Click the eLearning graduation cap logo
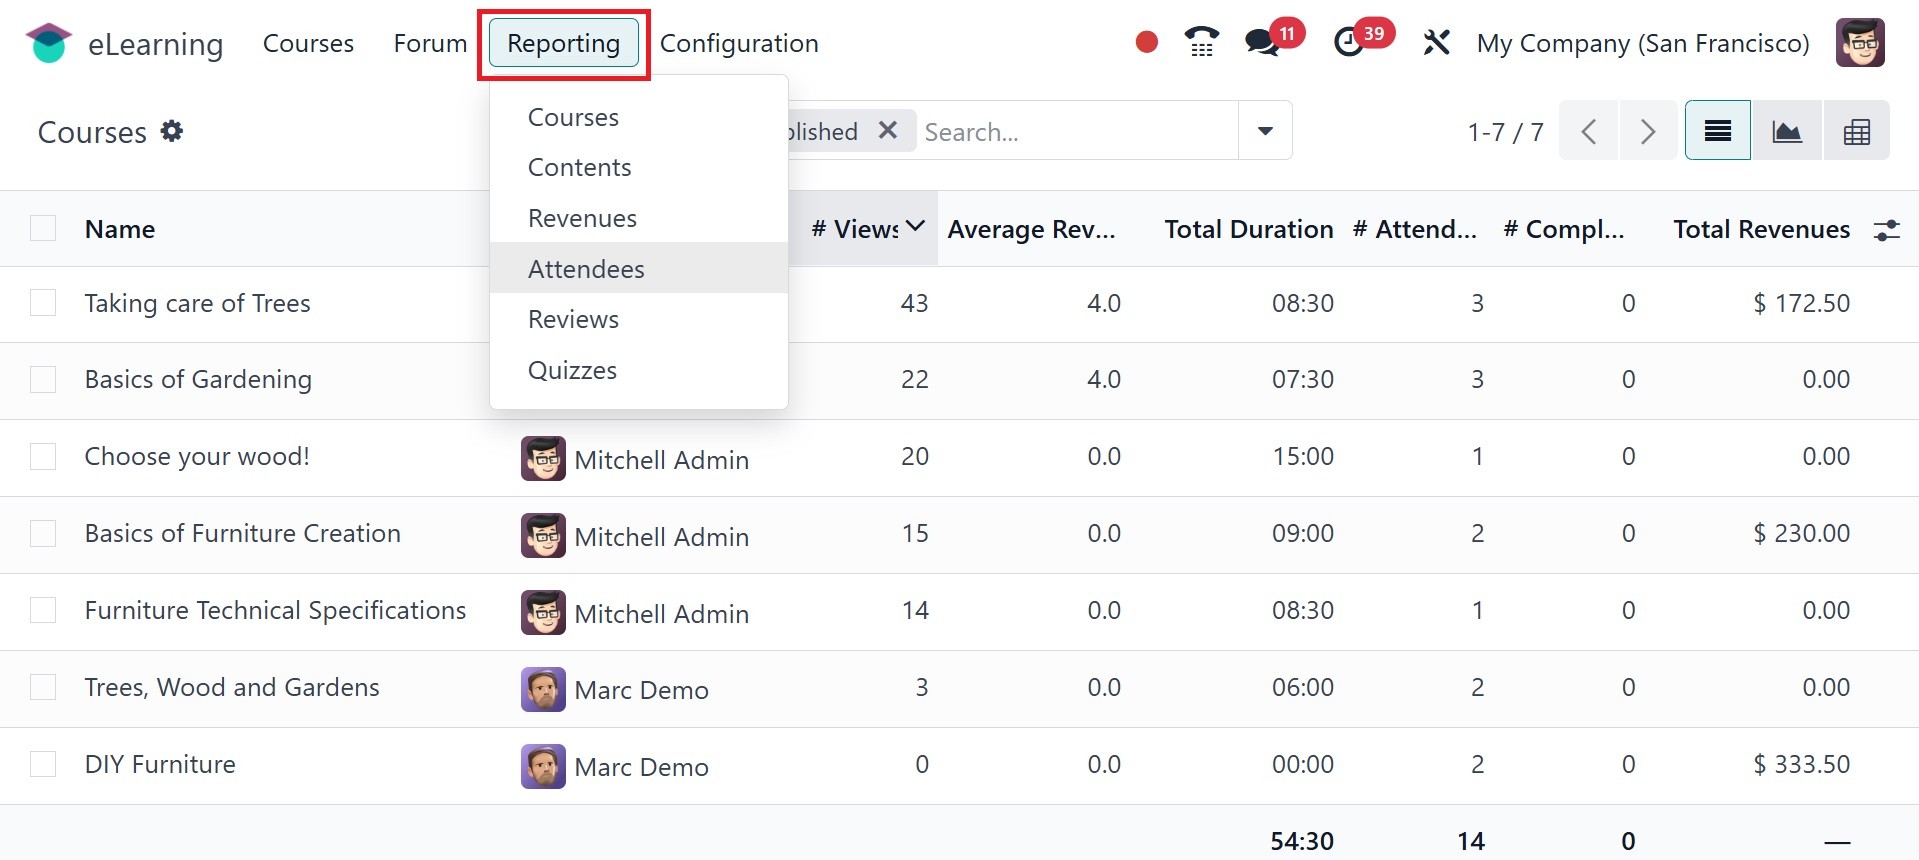This screenshot has height=860, width=1919. click(48, 43)
